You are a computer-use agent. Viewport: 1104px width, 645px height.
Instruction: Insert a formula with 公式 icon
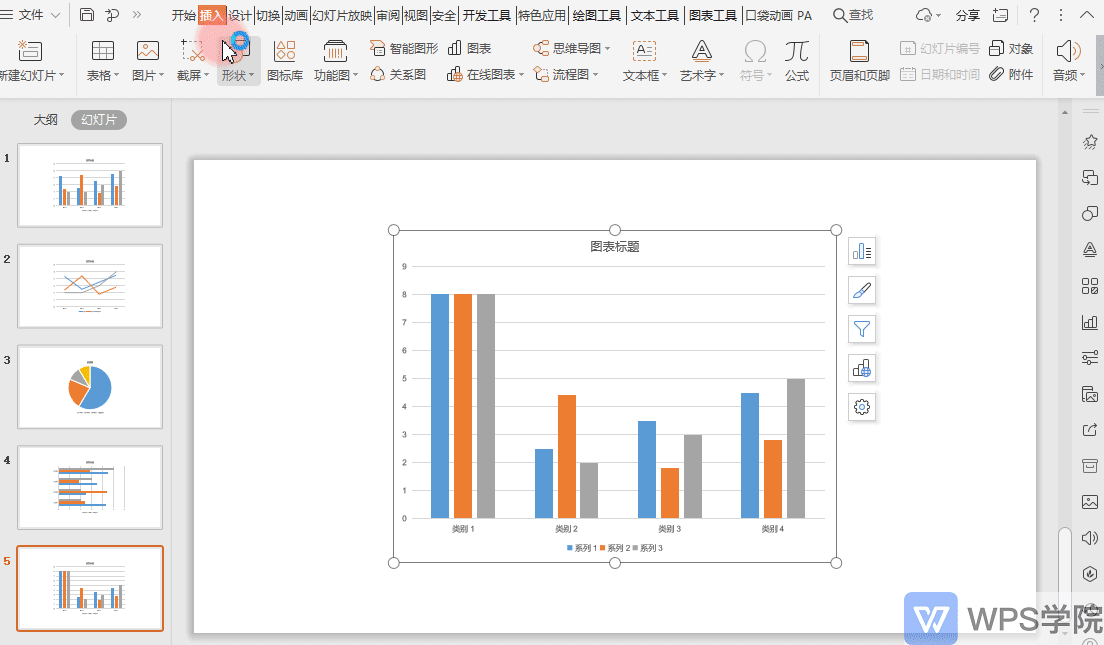pos(797,61)
